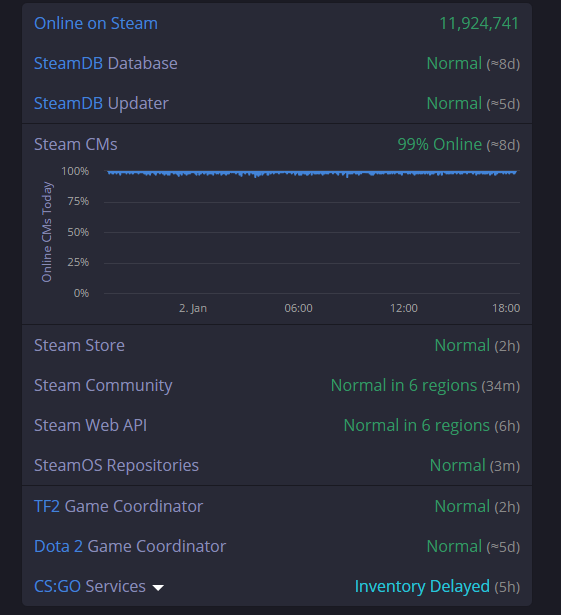The image size is (561, 615).
Task: Click the 'SteamOS Repositories' label
Action: (117, 466)
